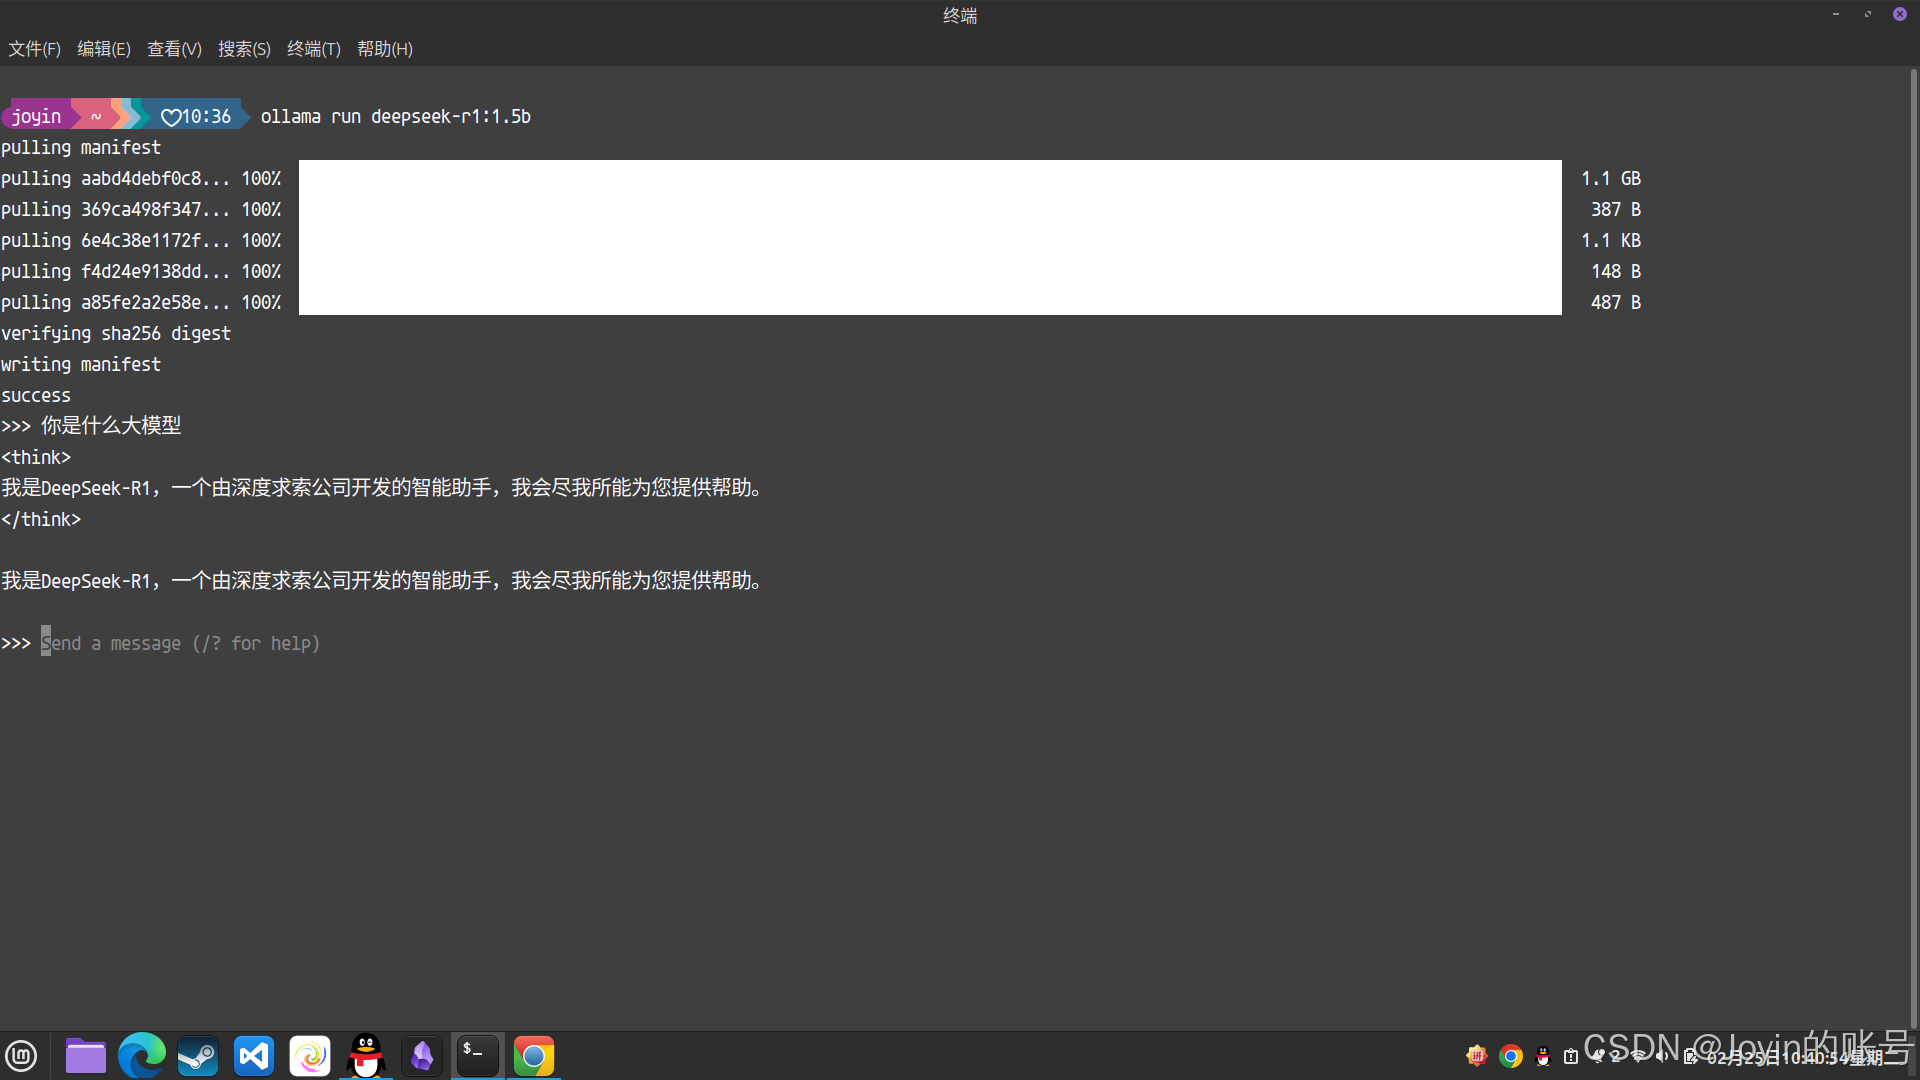Open Google Chrome from the taskbar
This screenshot has height=1080, width=1920.
click(534, 1056)
